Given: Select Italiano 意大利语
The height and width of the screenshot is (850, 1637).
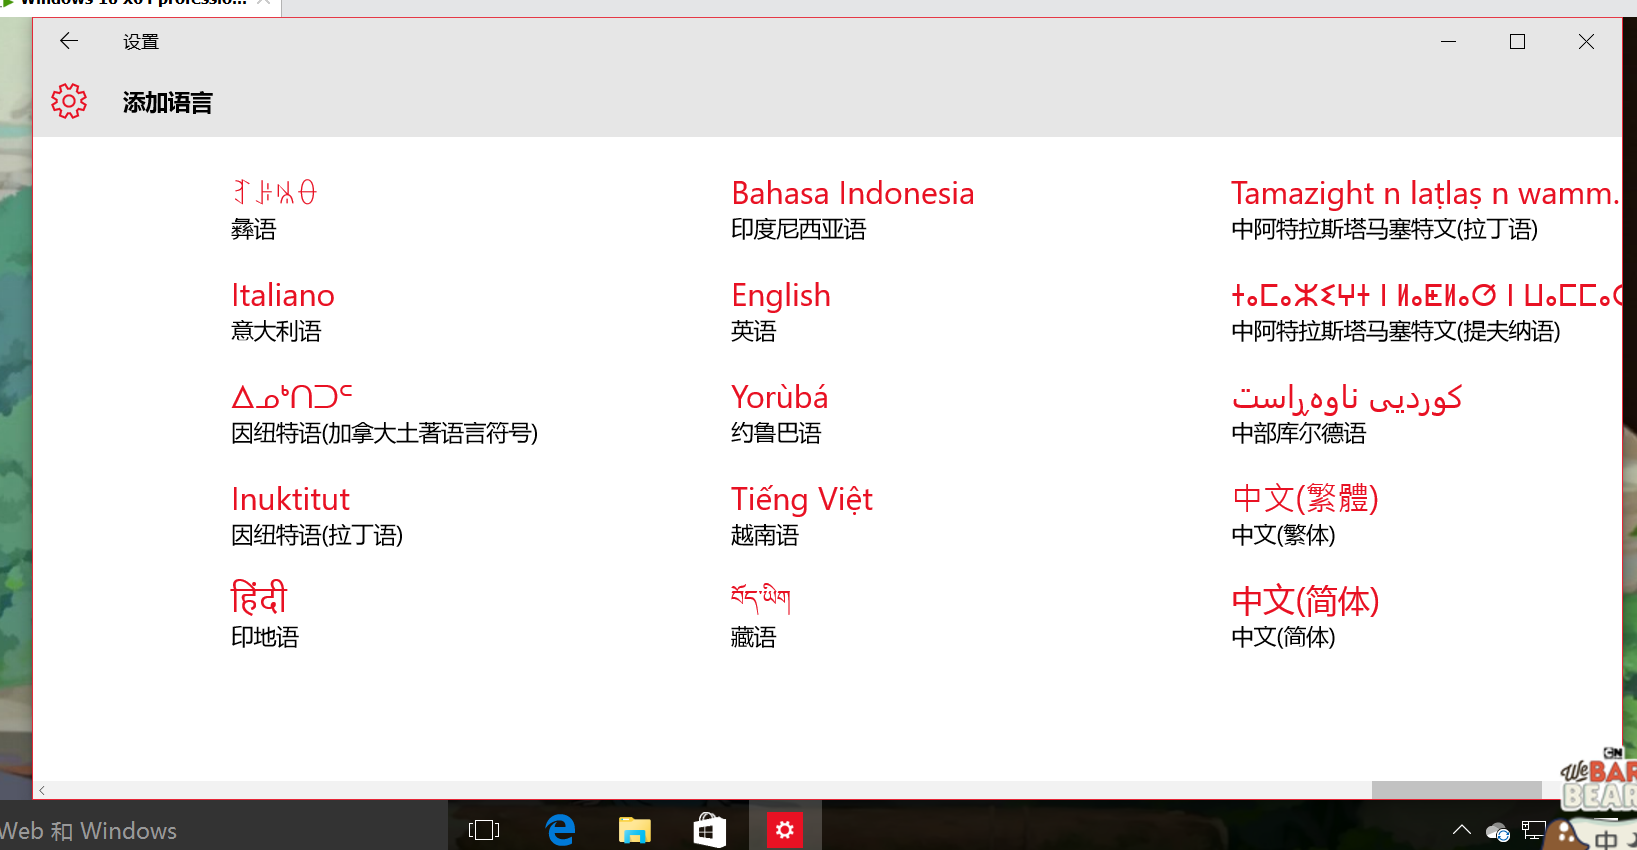Looking at the screenshot, I should click(x=283, y=312).
